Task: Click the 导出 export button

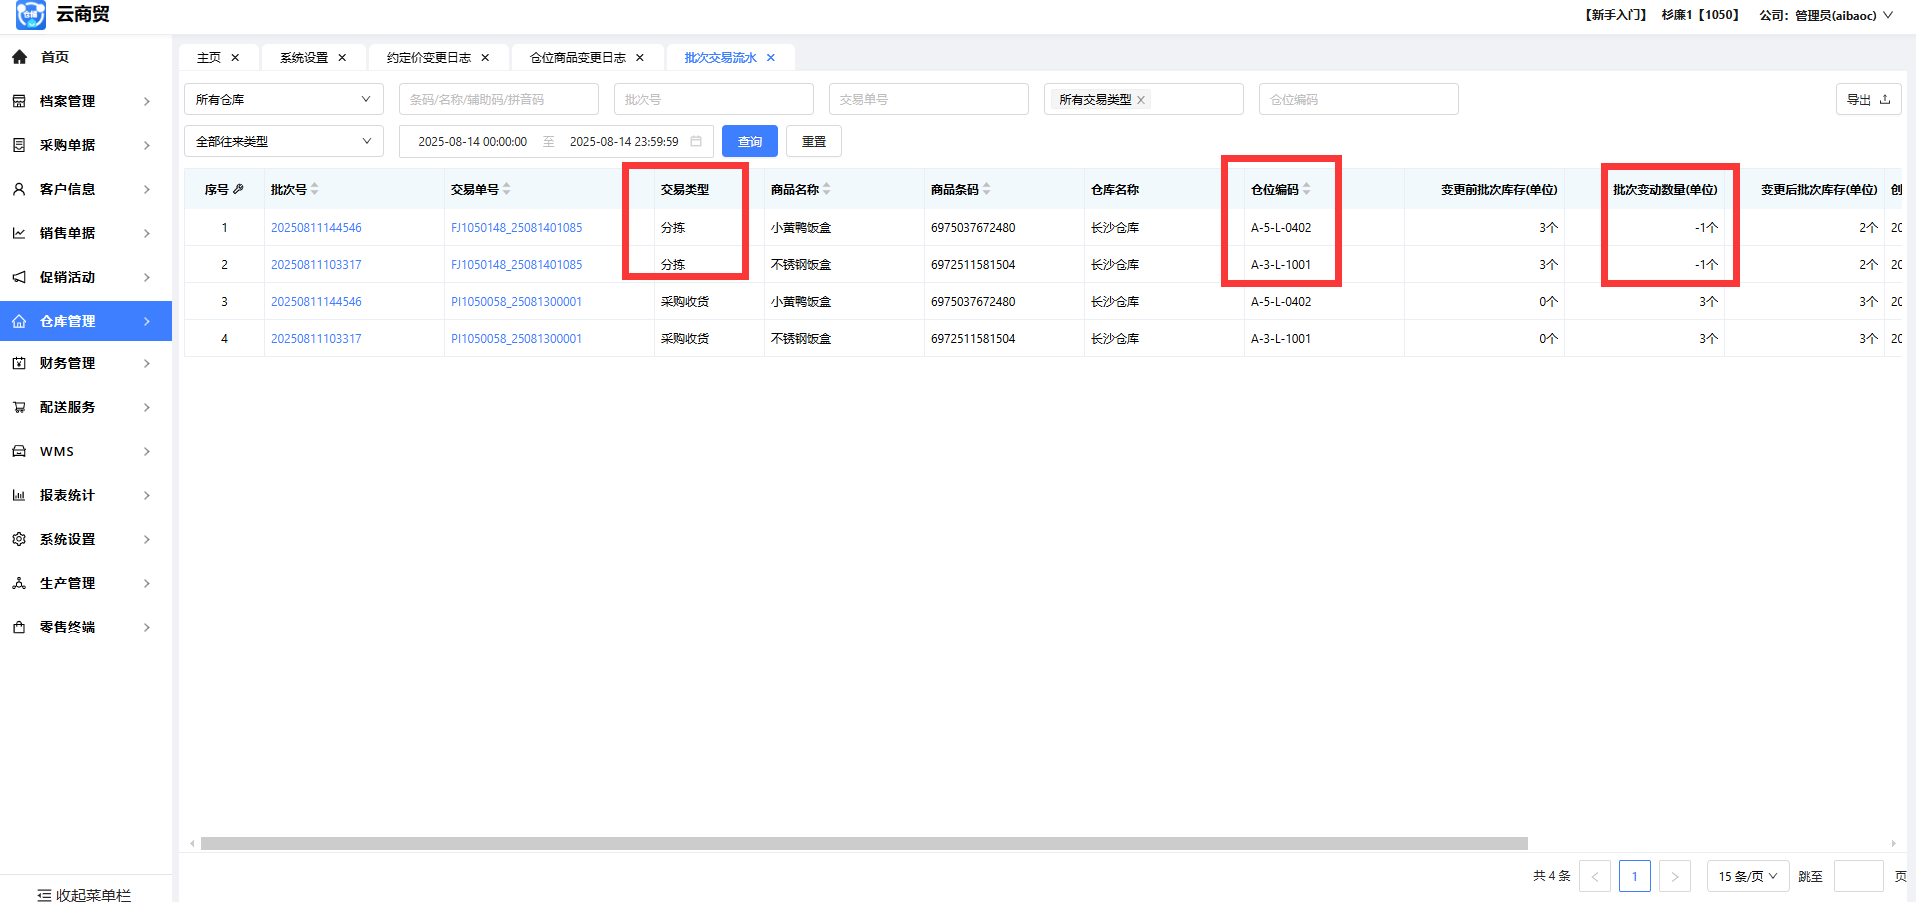Action: (1867, 99)
